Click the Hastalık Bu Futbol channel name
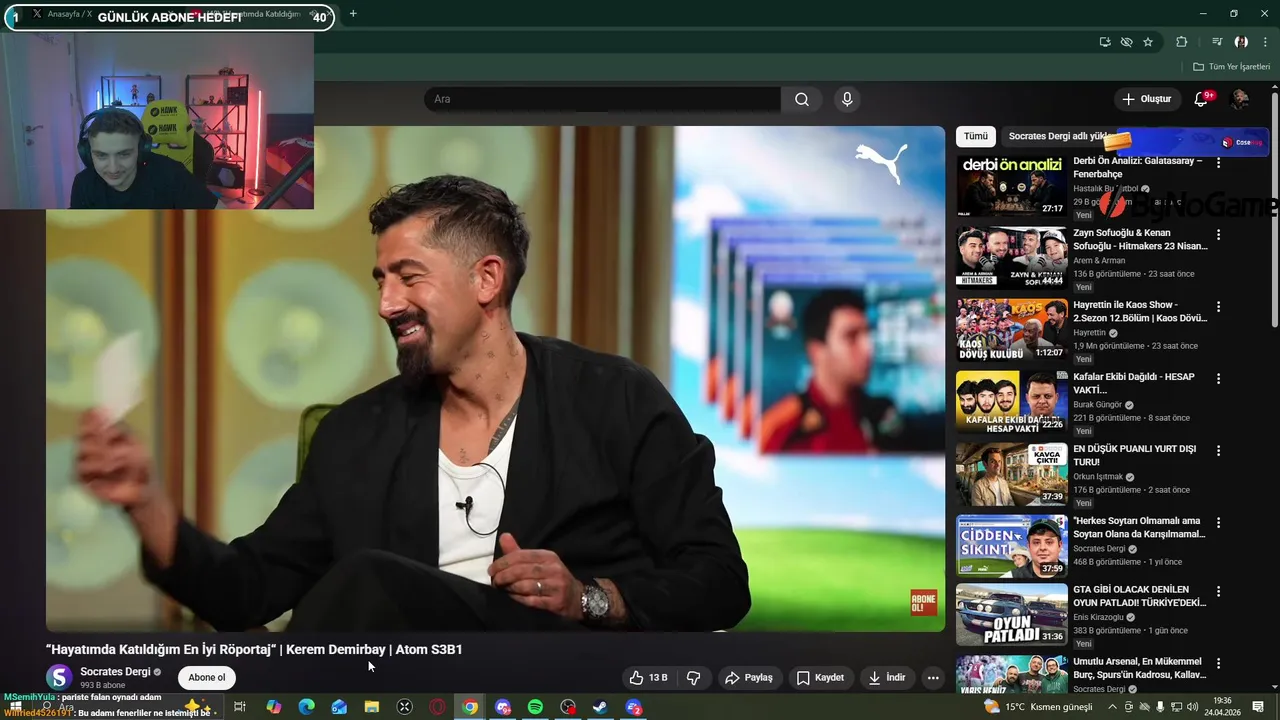Screen dimensions: 1280x720 1106,188
